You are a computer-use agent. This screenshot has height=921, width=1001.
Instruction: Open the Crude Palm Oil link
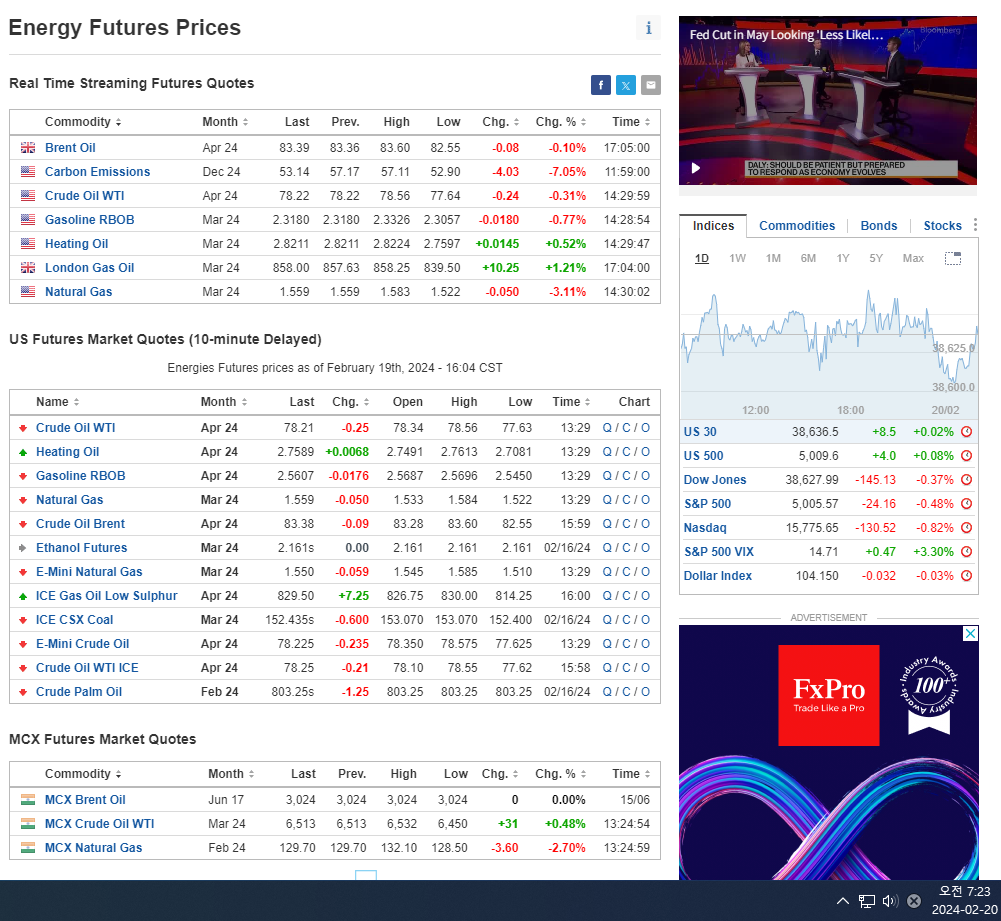pyautogui.click(x=79, y=692)
